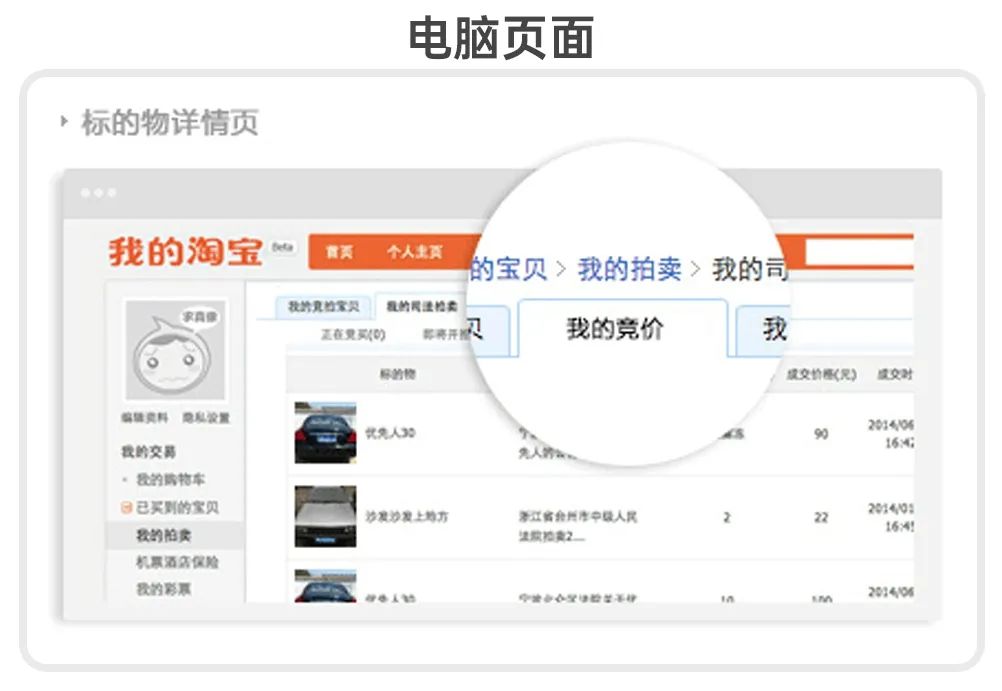Click the Beta badge next to logo
The height and width of the screenshot is (691, 1002).
pos(283,247)
